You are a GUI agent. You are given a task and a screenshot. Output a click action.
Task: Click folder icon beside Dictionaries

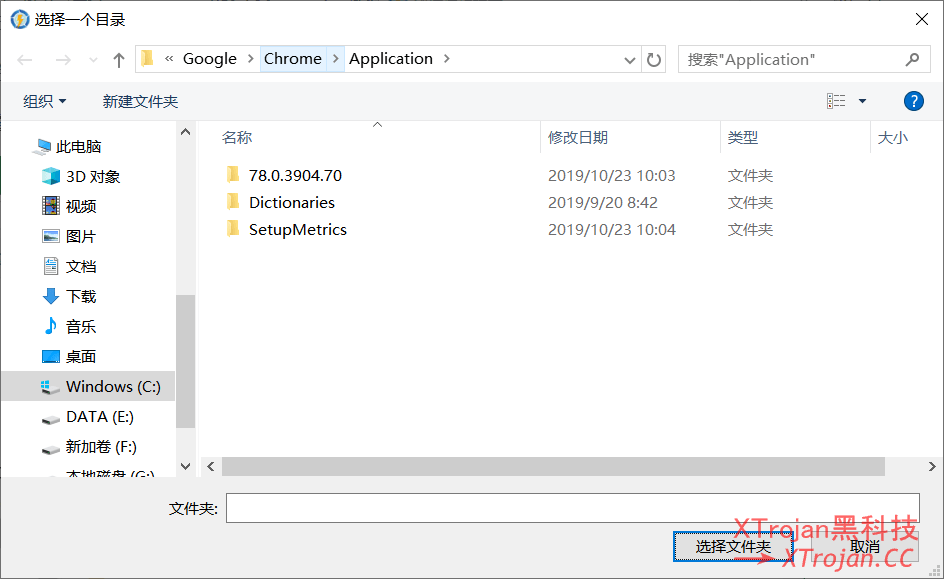(x=233, y=202)
